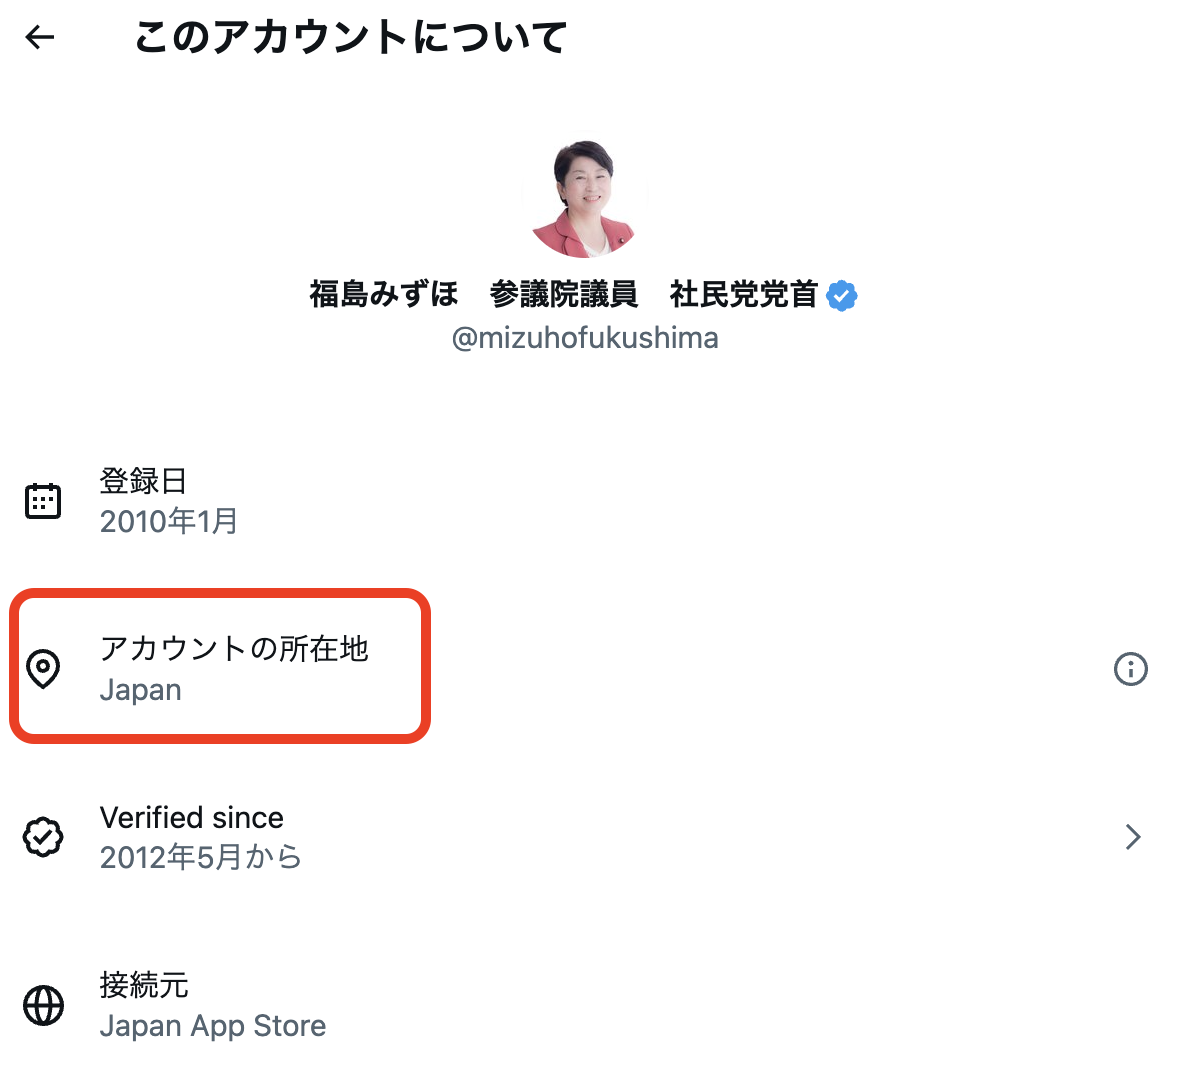Screen dimensions: 1178x1076
Task: Open the profile photo thumbnail
Action: (585, 198)
